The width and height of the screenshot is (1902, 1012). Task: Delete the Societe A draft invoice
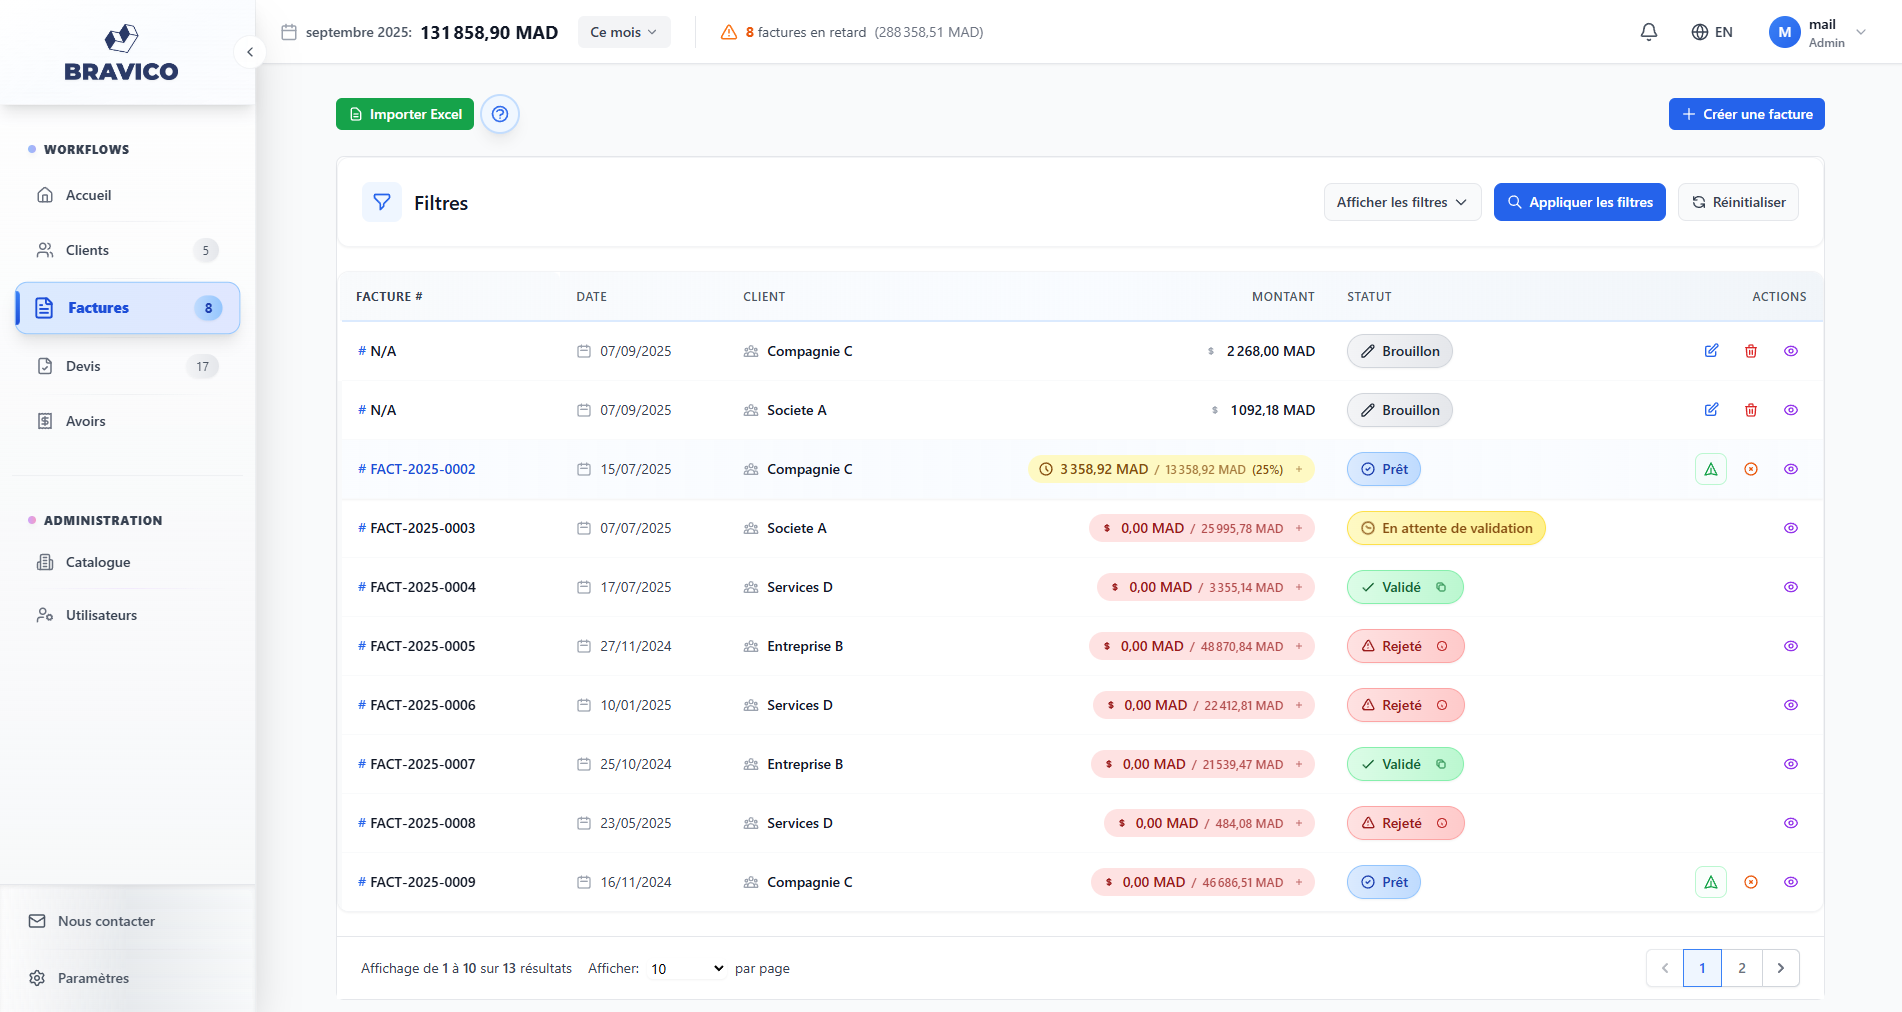1751,410
